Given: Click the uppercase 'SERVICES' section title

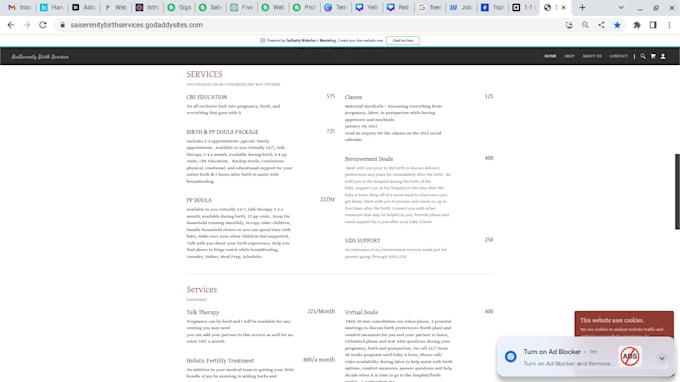Looking at the screenshot, I should [x=204, y=75].
